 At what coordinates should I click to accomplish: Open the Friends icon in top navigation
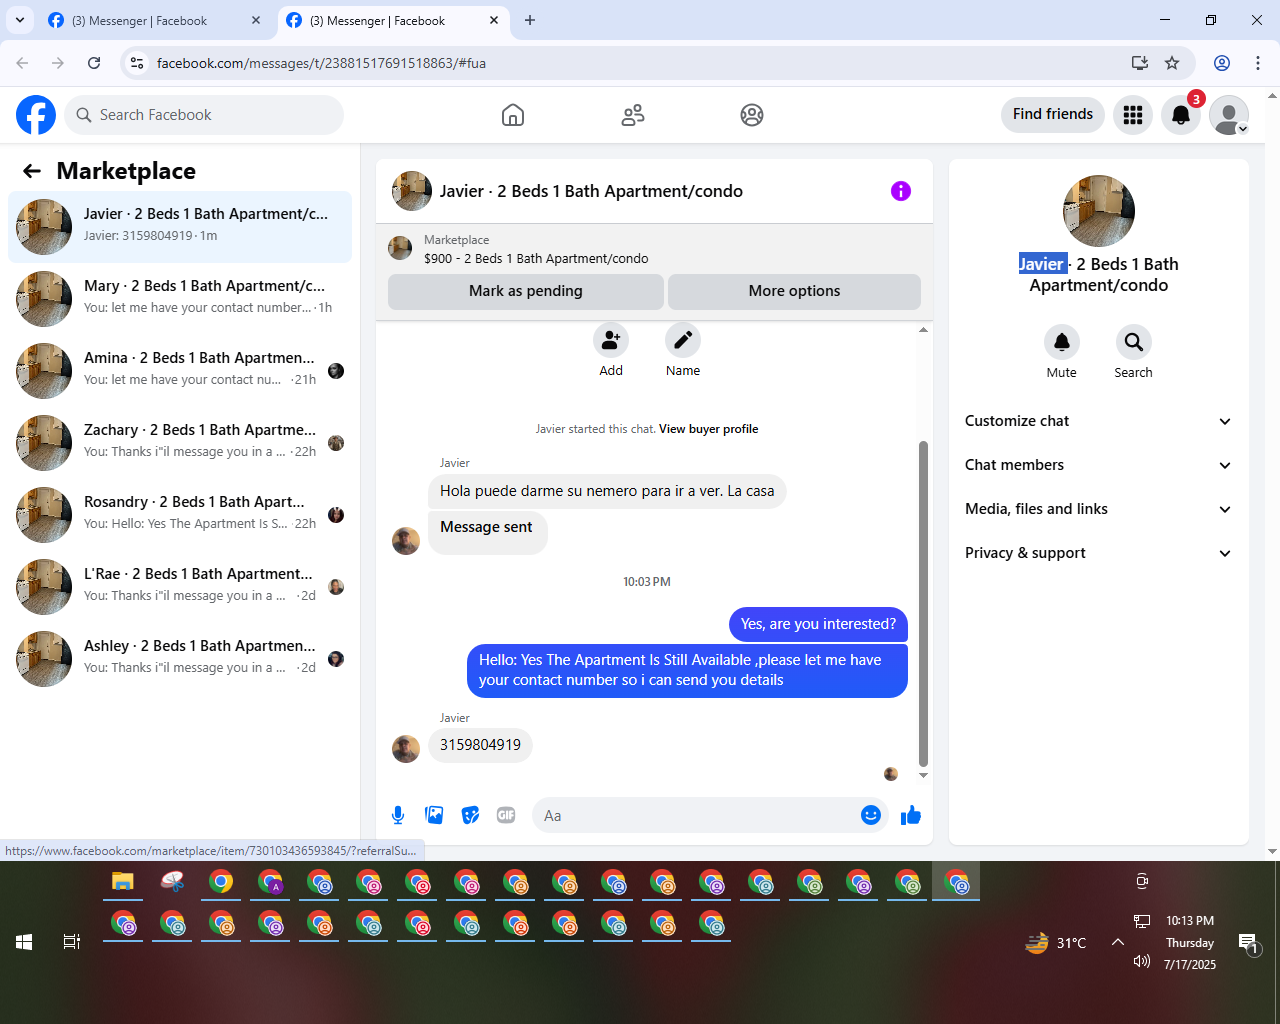click(633, 115)
